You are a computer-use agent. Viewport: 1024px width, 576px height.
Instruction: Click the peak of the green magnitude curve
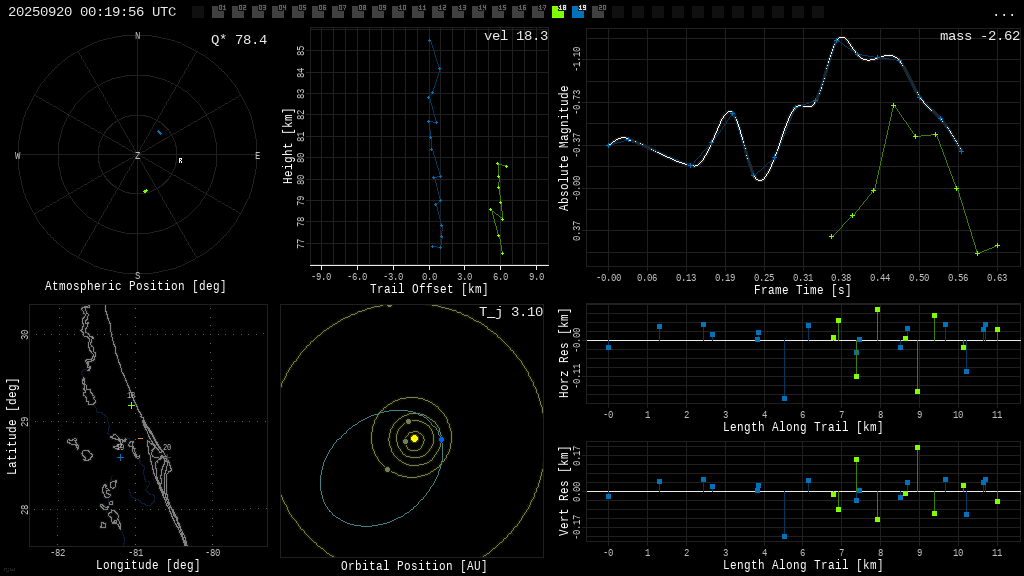893,105
